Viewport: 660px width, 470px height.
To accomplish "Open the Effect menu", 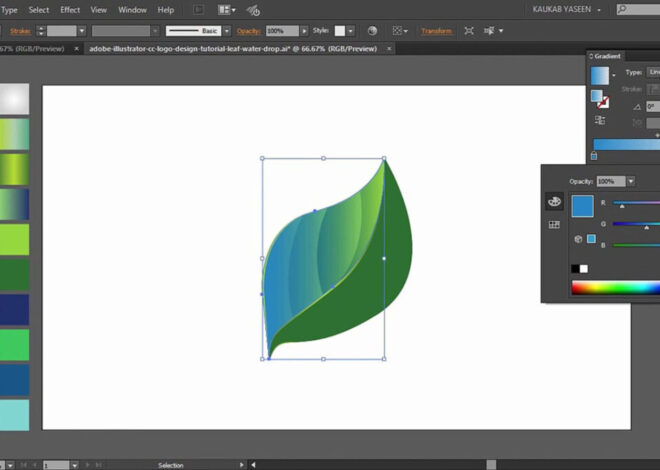I will click(70, 10).
